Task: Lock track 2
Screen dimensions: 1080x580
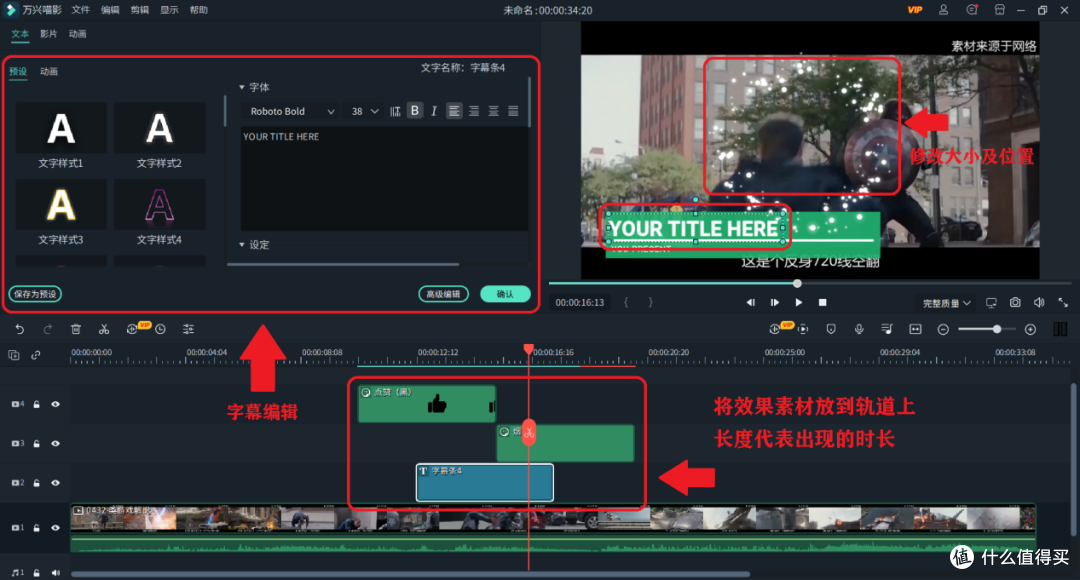Action: [x=37, y=483]
